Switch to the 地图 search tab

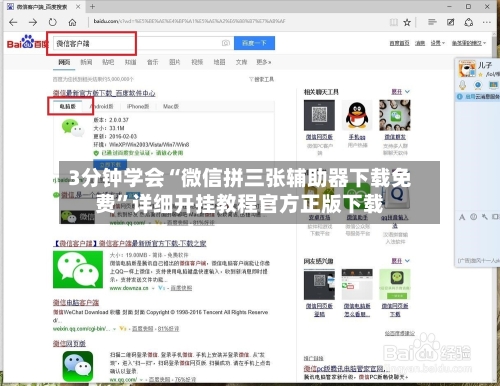(219, 62)
